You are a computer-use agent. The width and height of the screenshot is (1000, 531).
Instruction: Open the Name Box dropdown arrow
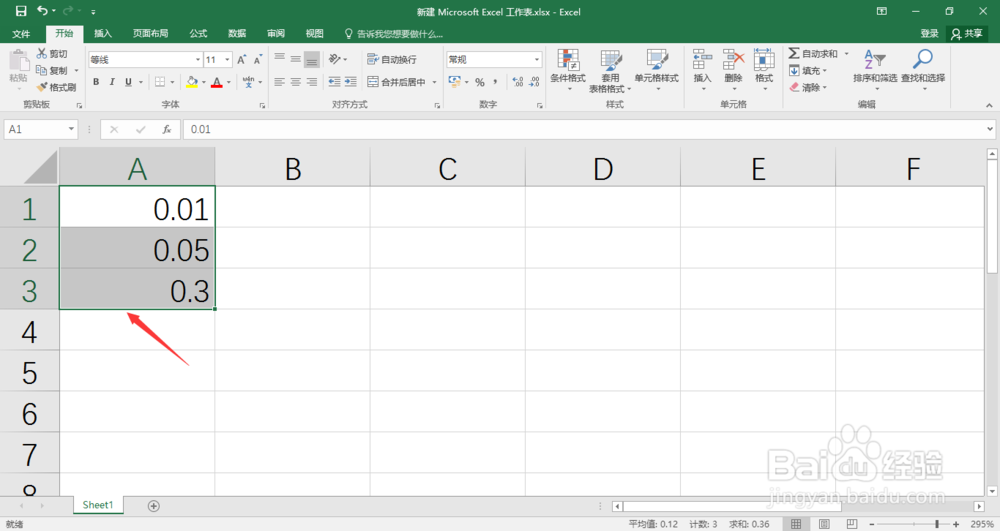[71, 129]
